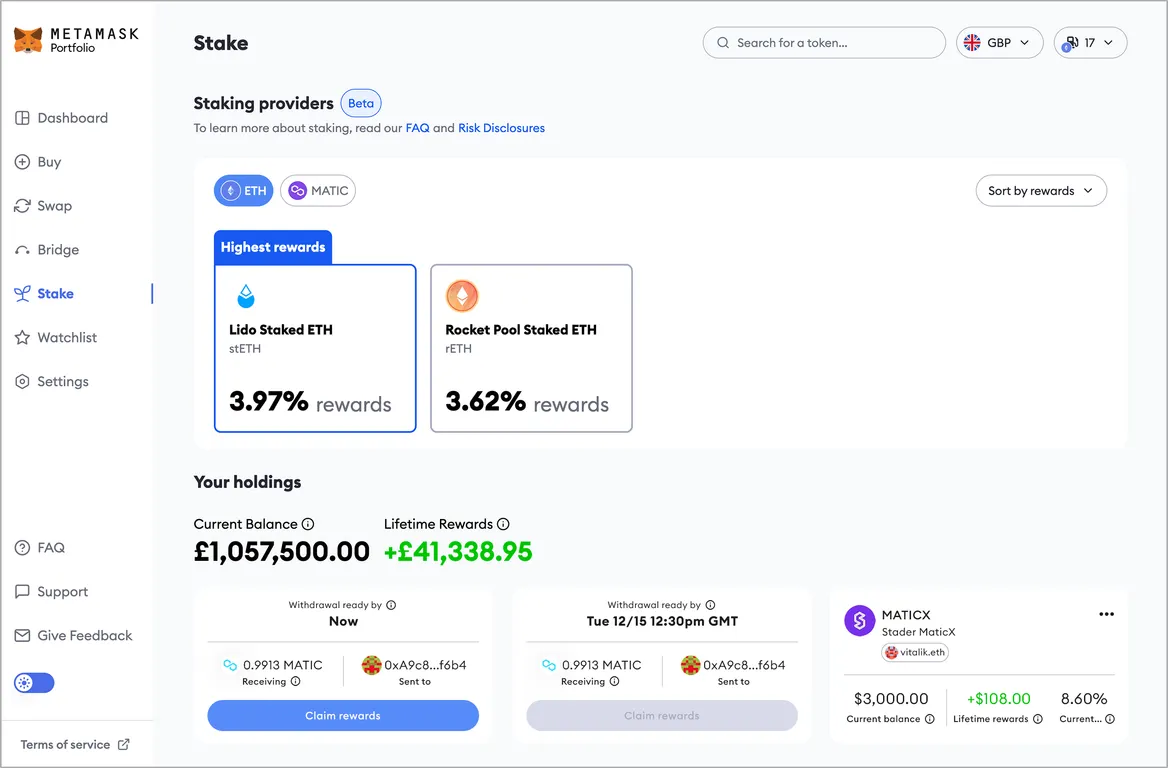
Task: Click the Dashboard grid icon in sidebar
Action: pyautogui.click(x=22, y=118)
